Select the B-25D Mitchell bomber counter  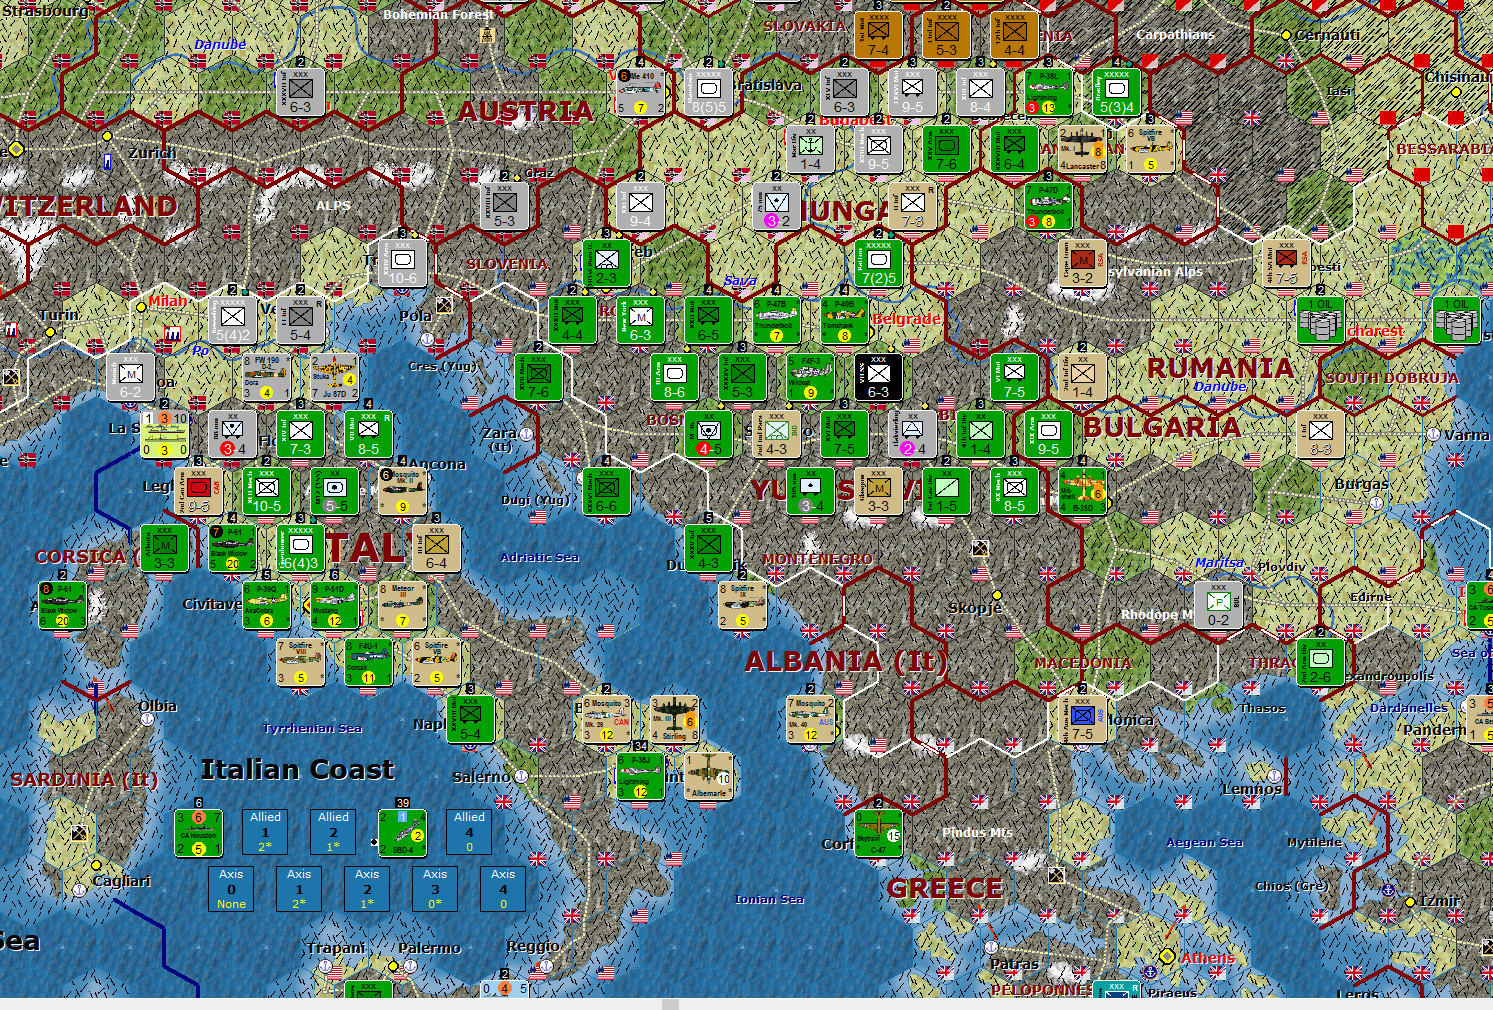coord(1082,491)
